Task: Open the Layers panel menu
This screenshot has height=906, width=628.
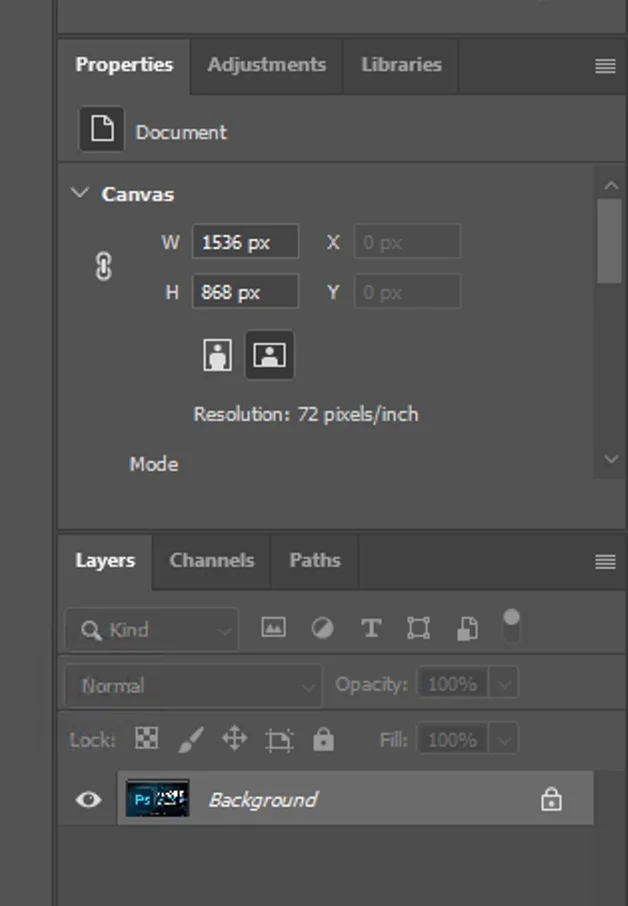Action: coord(605,562)
